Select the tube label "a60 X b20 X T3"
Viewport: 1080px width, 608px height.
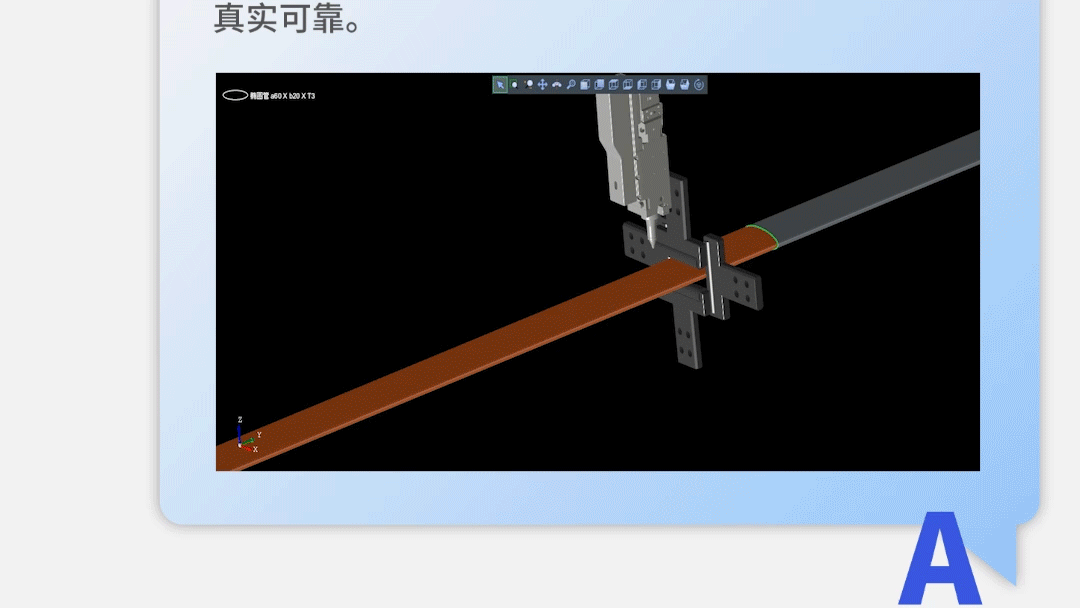pyautogui.click(x=283, y=96)
